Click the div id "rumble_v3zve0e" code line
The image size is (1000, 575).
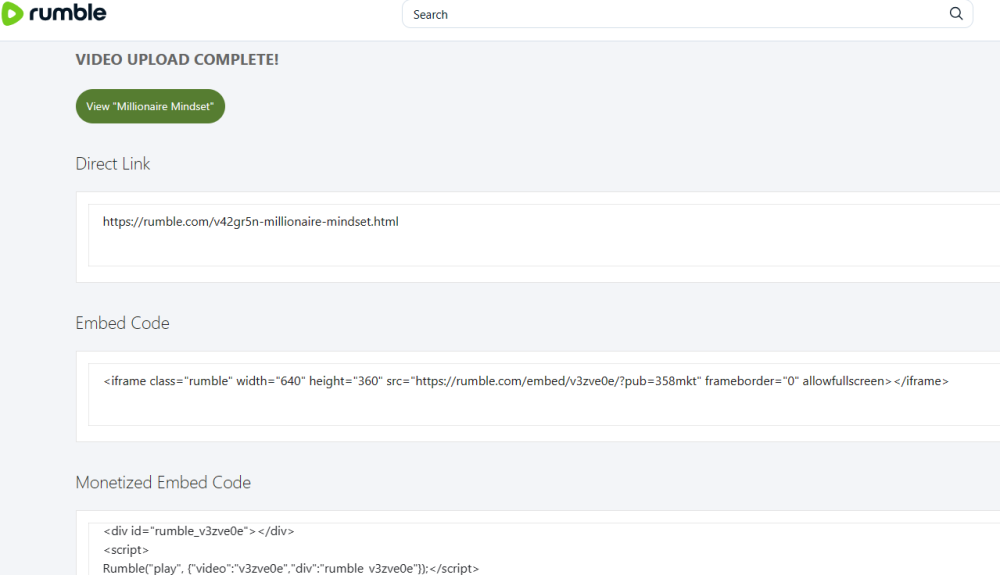pyautogui.click(x=198, y=531)
